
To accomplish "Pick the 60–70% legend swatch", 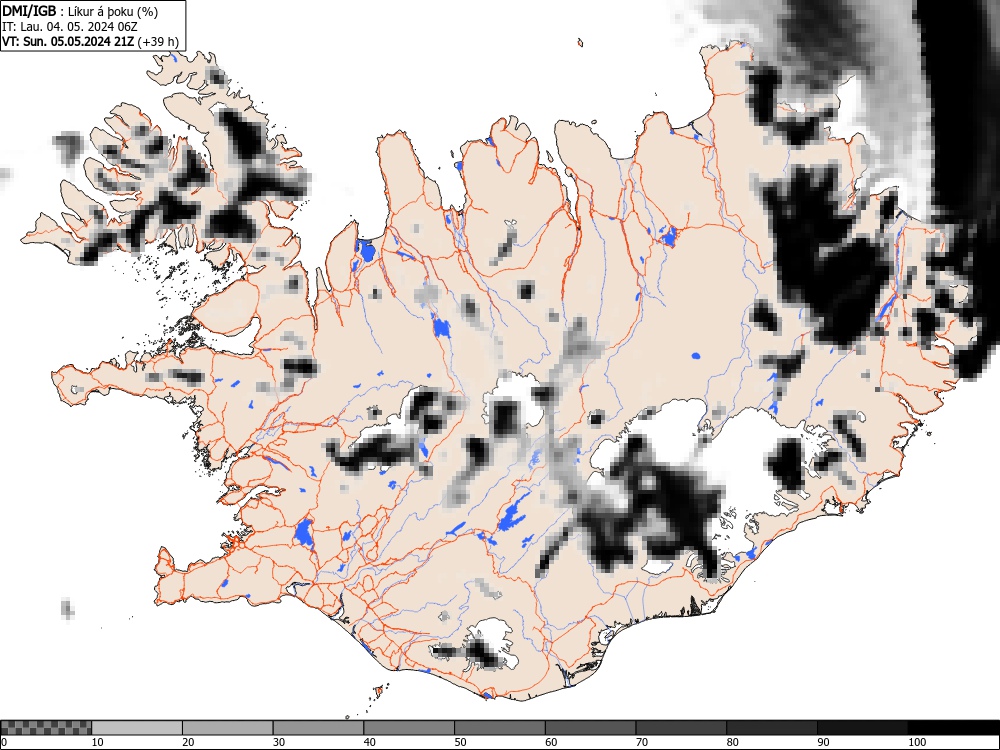I will [591, 728].
